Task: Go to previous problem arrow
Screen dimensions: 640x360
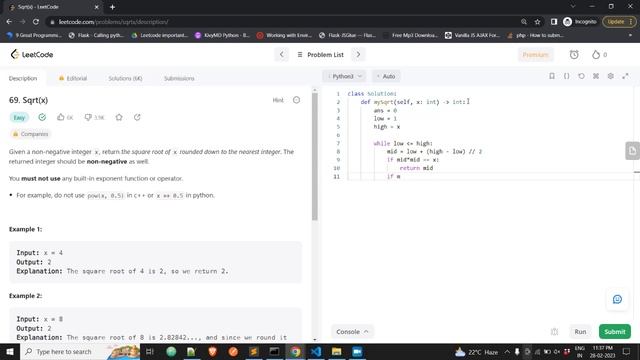Action: tap(281, 54)
